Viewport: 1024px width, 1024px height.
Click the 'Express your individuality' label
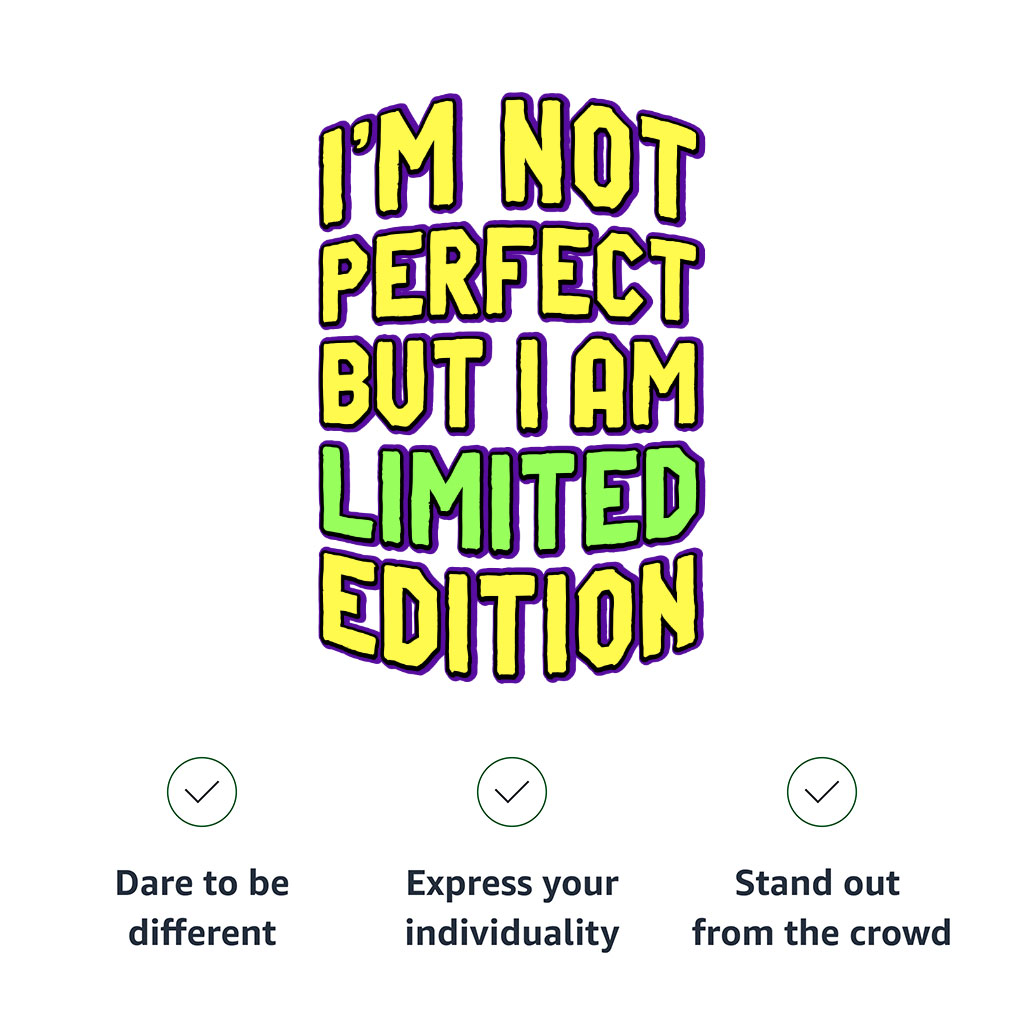click(512, 908)
